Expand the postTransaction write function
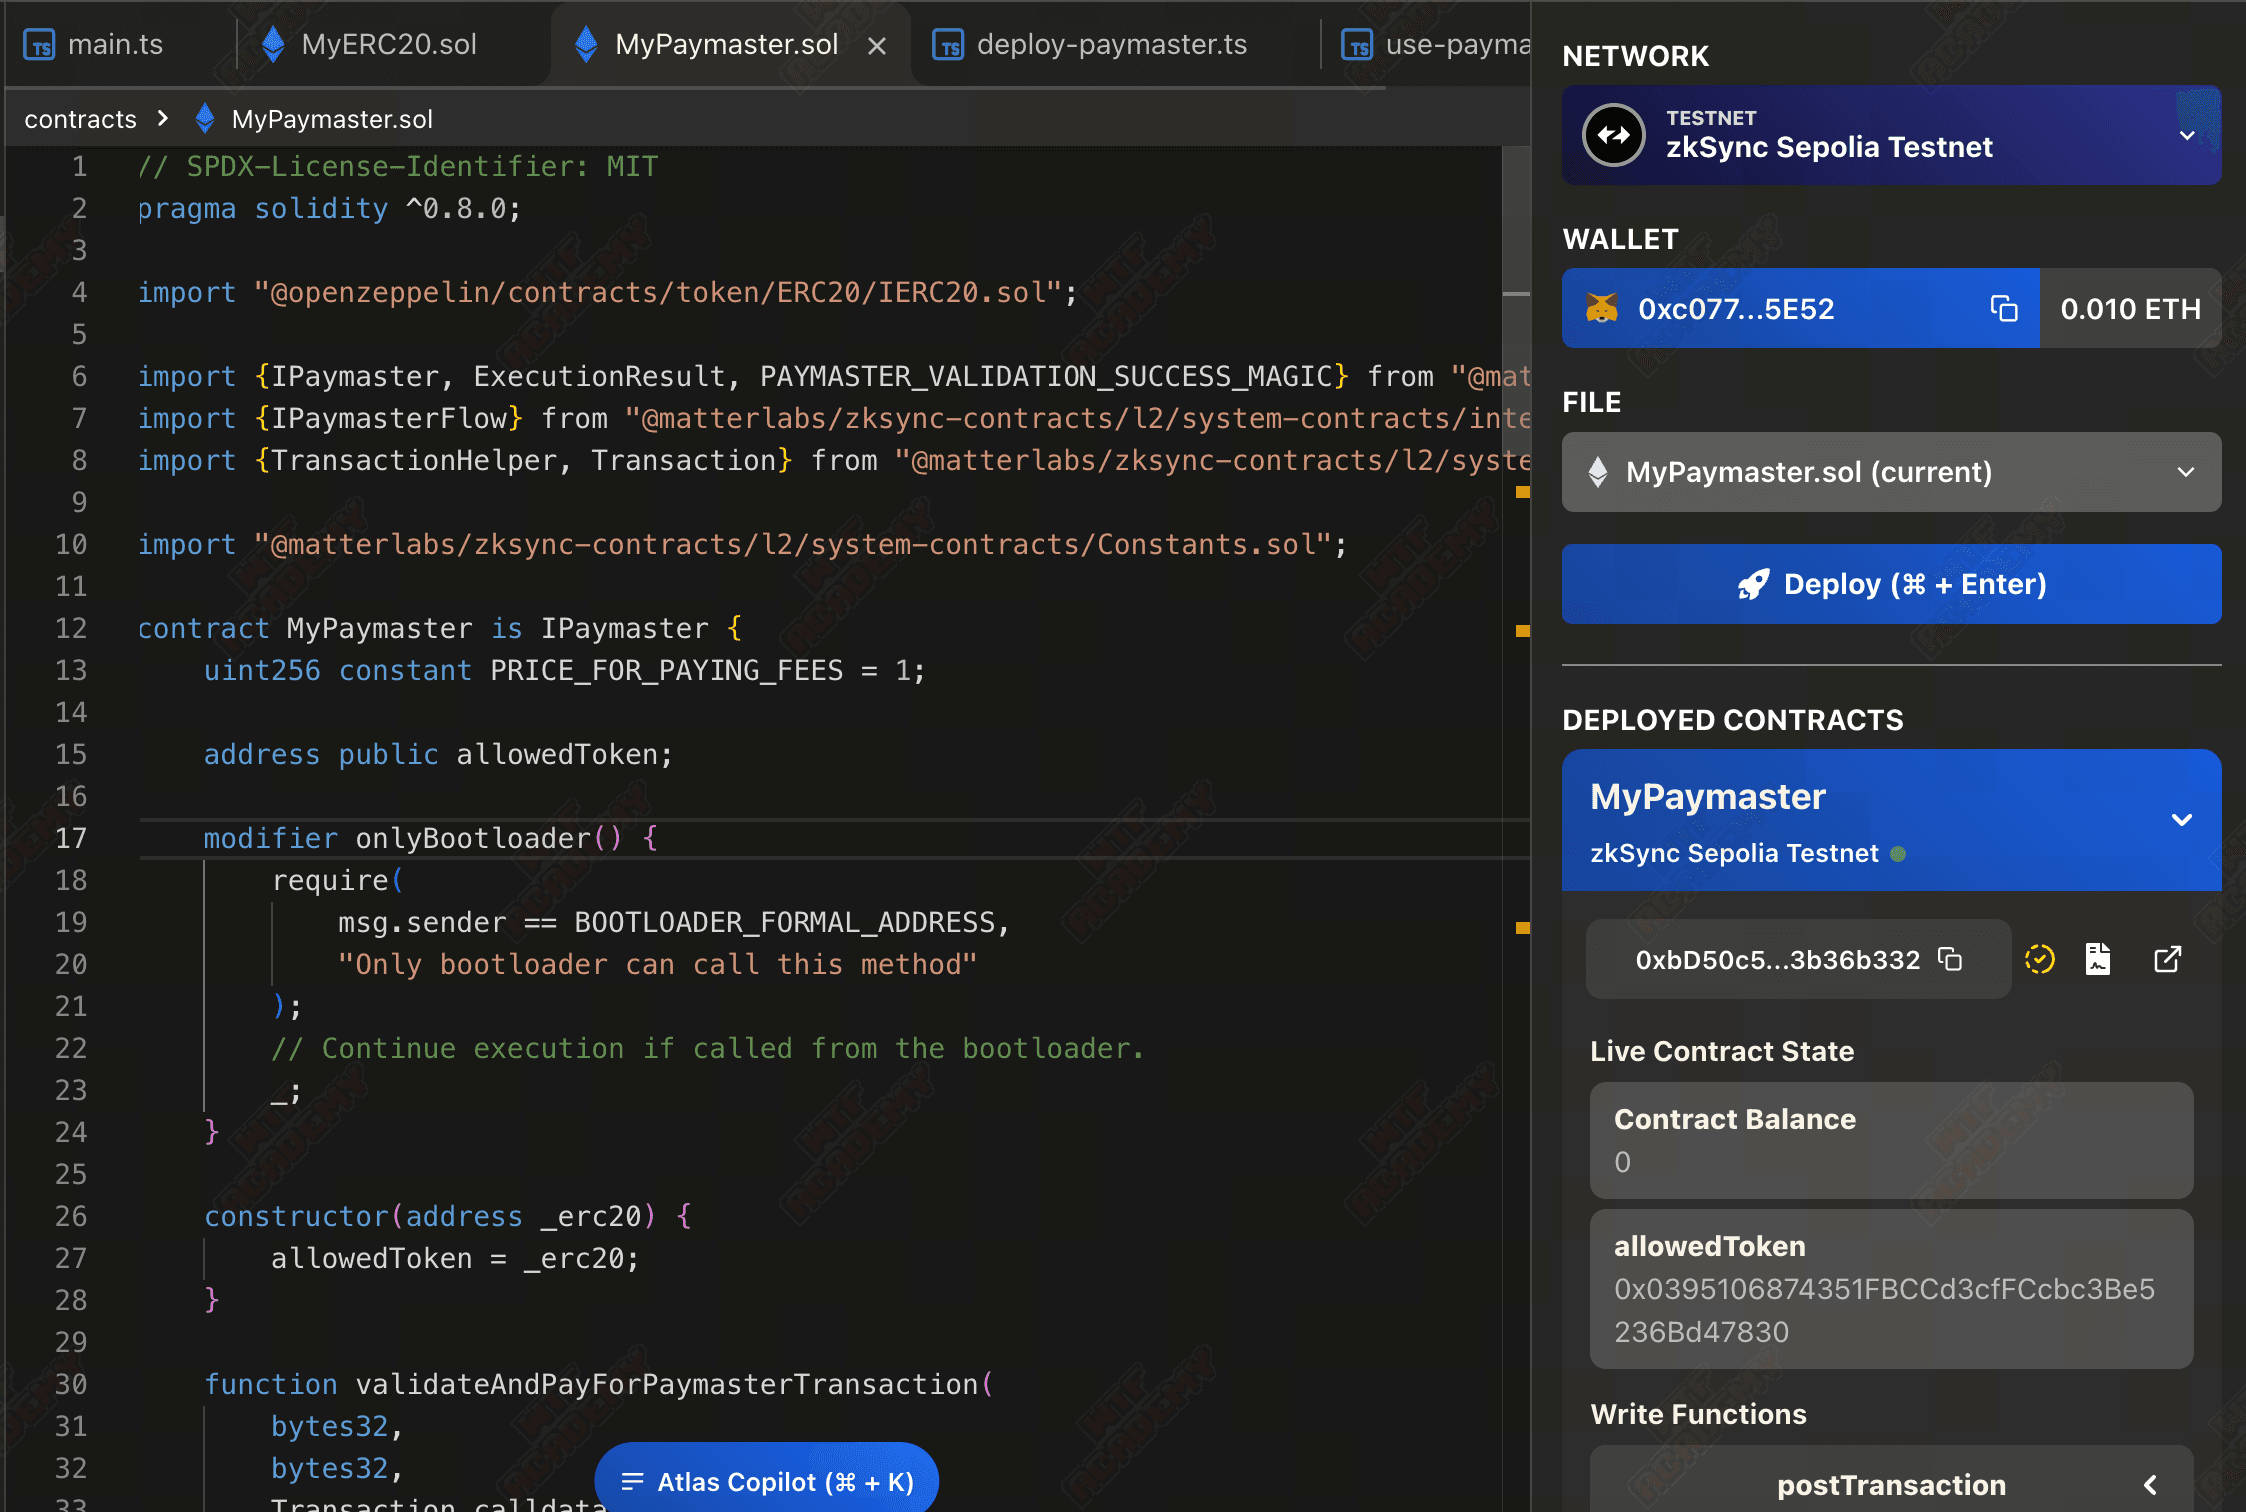The width and height of the screenshot is (2246, 1512). click(x=2150, y=1485)
